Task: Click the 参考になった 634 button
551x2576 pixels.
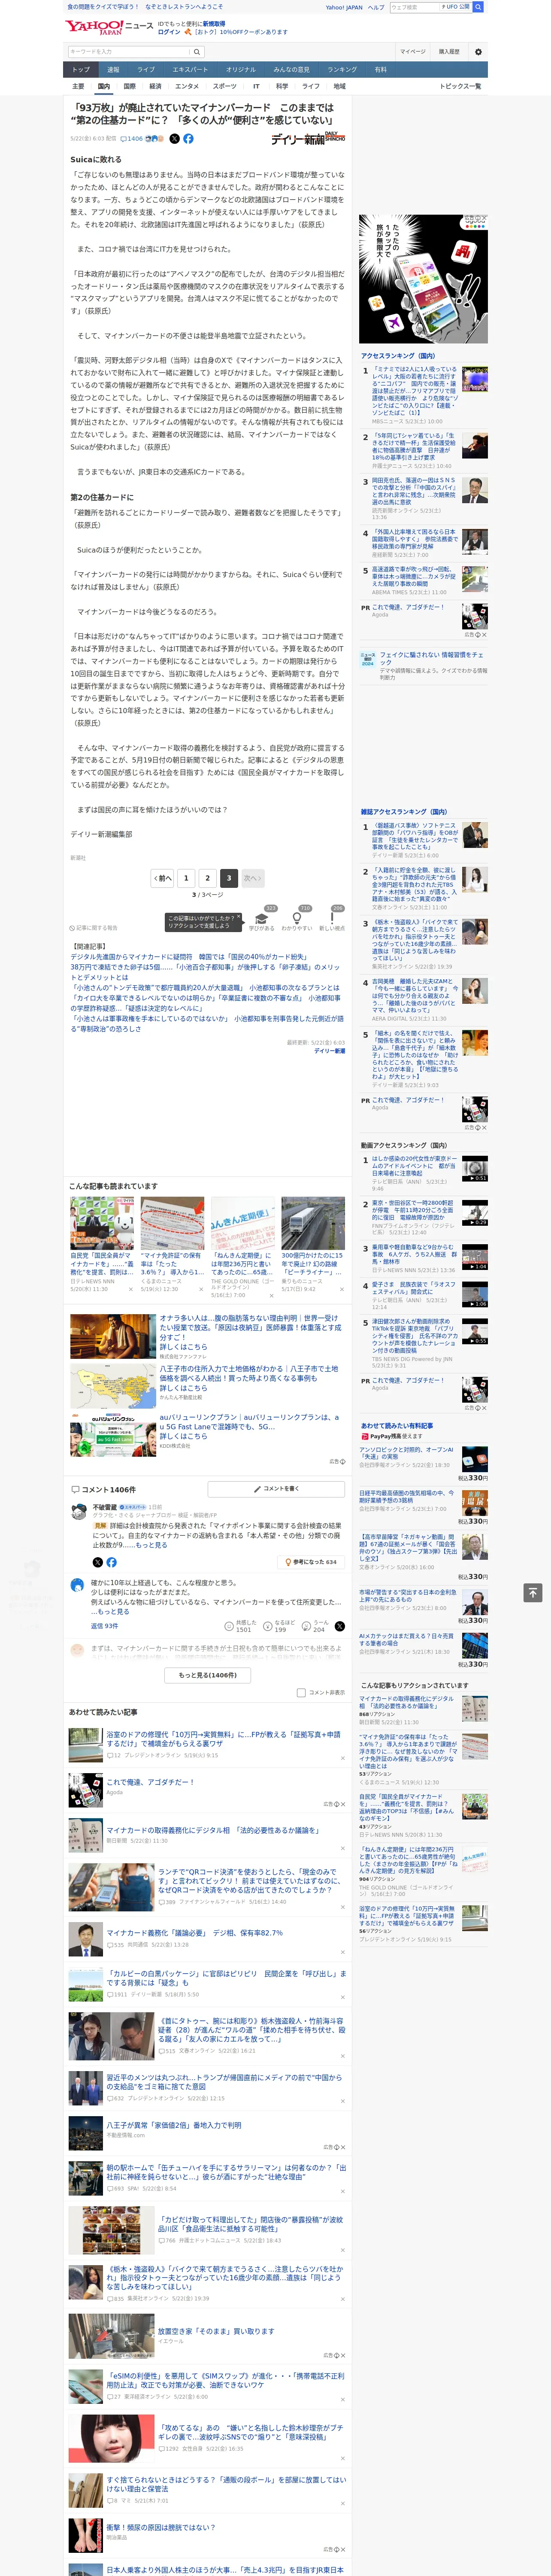Action: click(x=312, y=1562)
